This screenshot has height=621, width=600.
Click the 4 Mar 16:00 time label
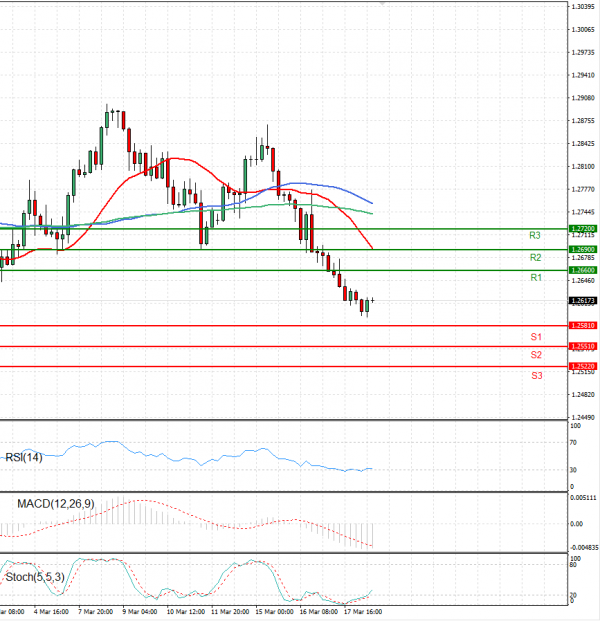pos(51,612)
